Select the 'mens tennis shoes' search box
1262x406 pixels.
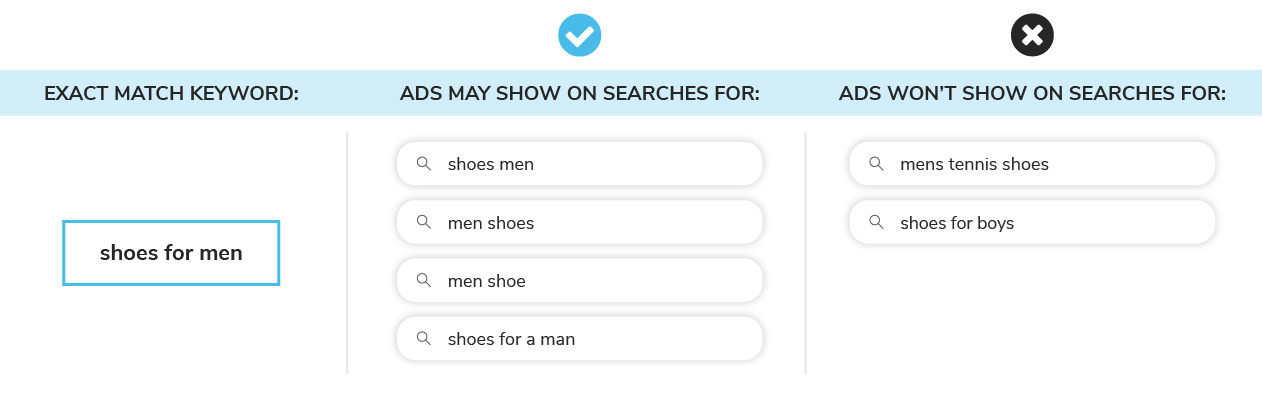click(1032, 163)
